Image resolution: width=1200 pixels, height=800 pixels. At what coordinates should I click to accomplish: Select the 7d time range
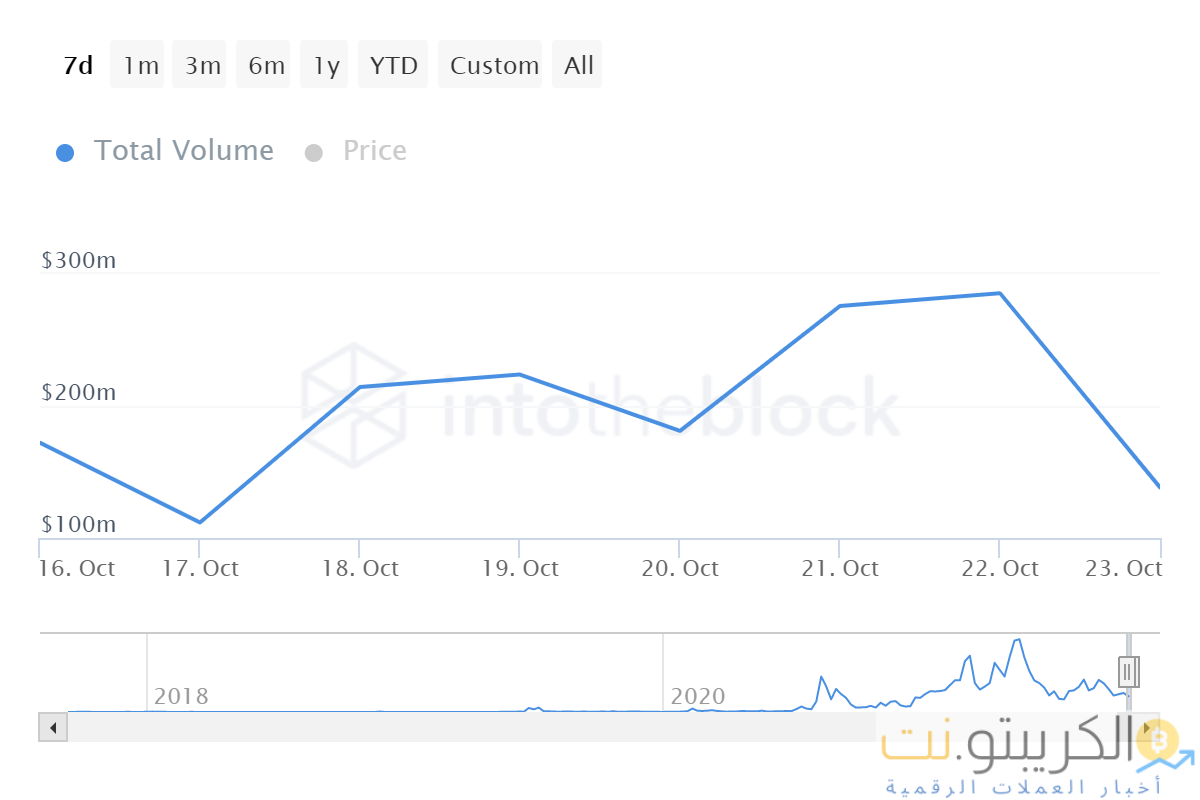tap(78, 66)
